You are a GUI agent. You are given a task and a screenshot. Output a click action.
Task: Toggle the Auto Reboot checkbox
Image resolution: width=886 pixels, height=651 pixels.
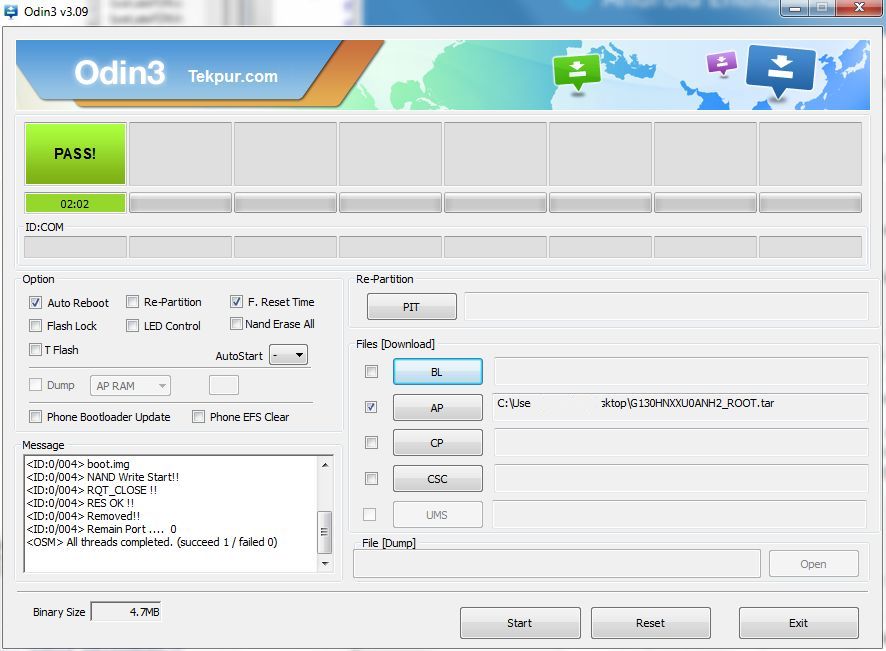coord(36,302)
